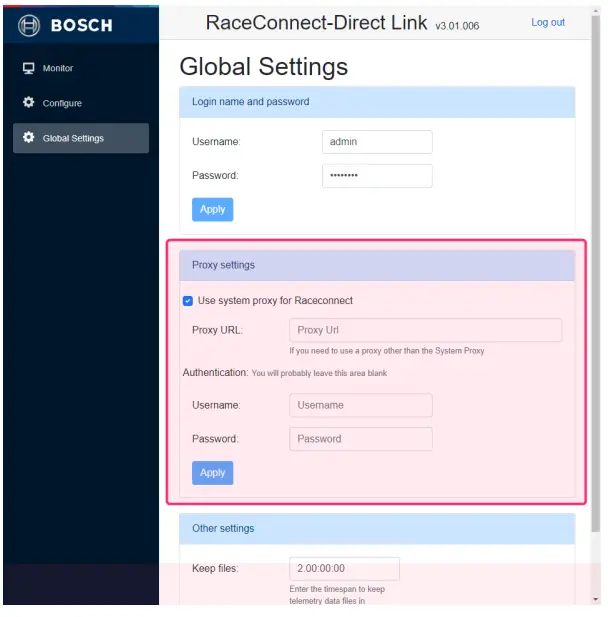Log out of RaceConnect
The height and width of the screenshot is (617, 608).
548,22
